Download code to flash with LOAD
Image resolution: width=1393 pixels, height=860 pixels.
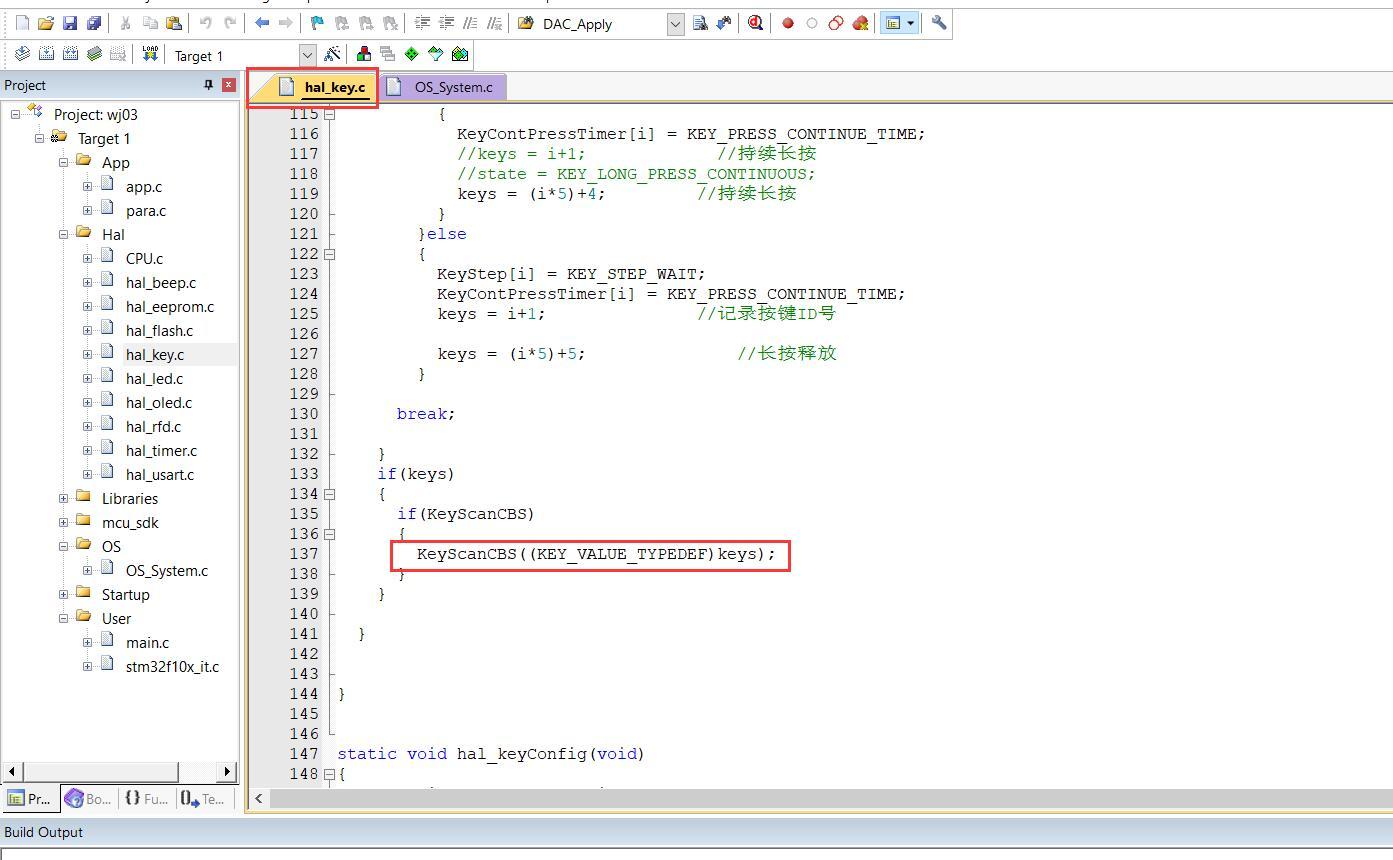tap(150, 54)
